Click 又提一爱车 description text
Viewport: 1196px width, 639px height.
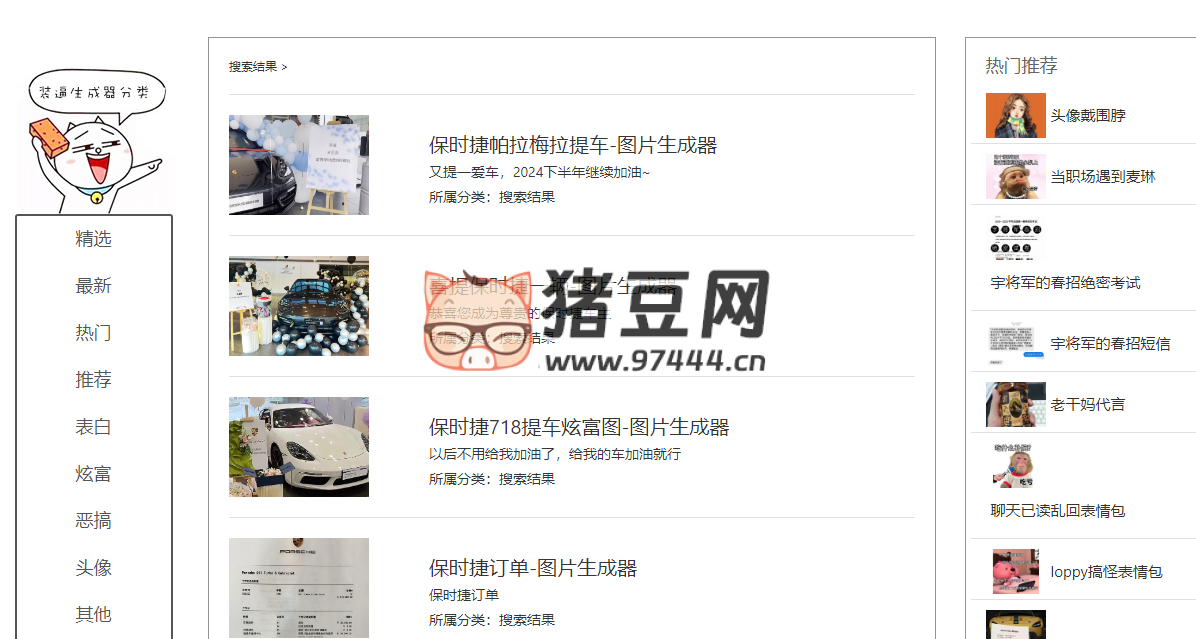[539, 172]
